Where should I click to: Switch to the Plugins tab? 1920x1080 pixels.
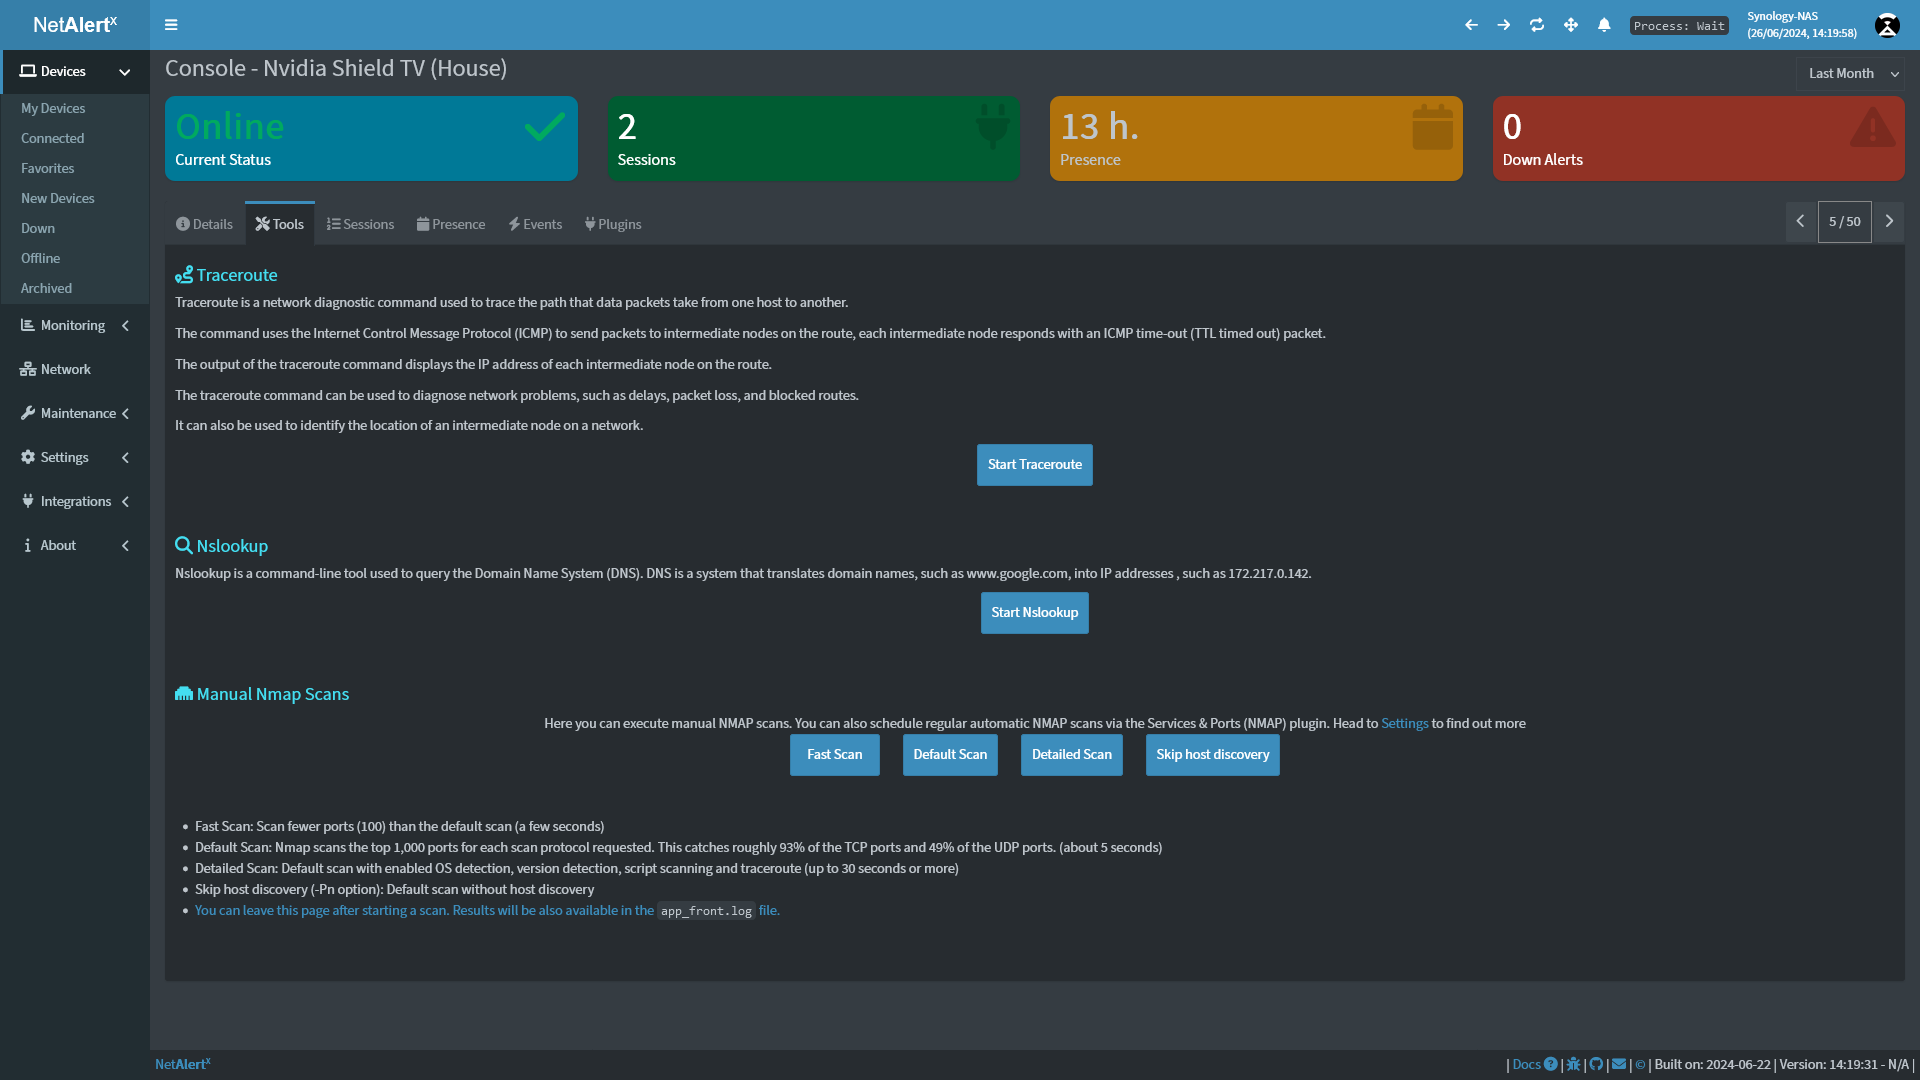click(613, 224)
